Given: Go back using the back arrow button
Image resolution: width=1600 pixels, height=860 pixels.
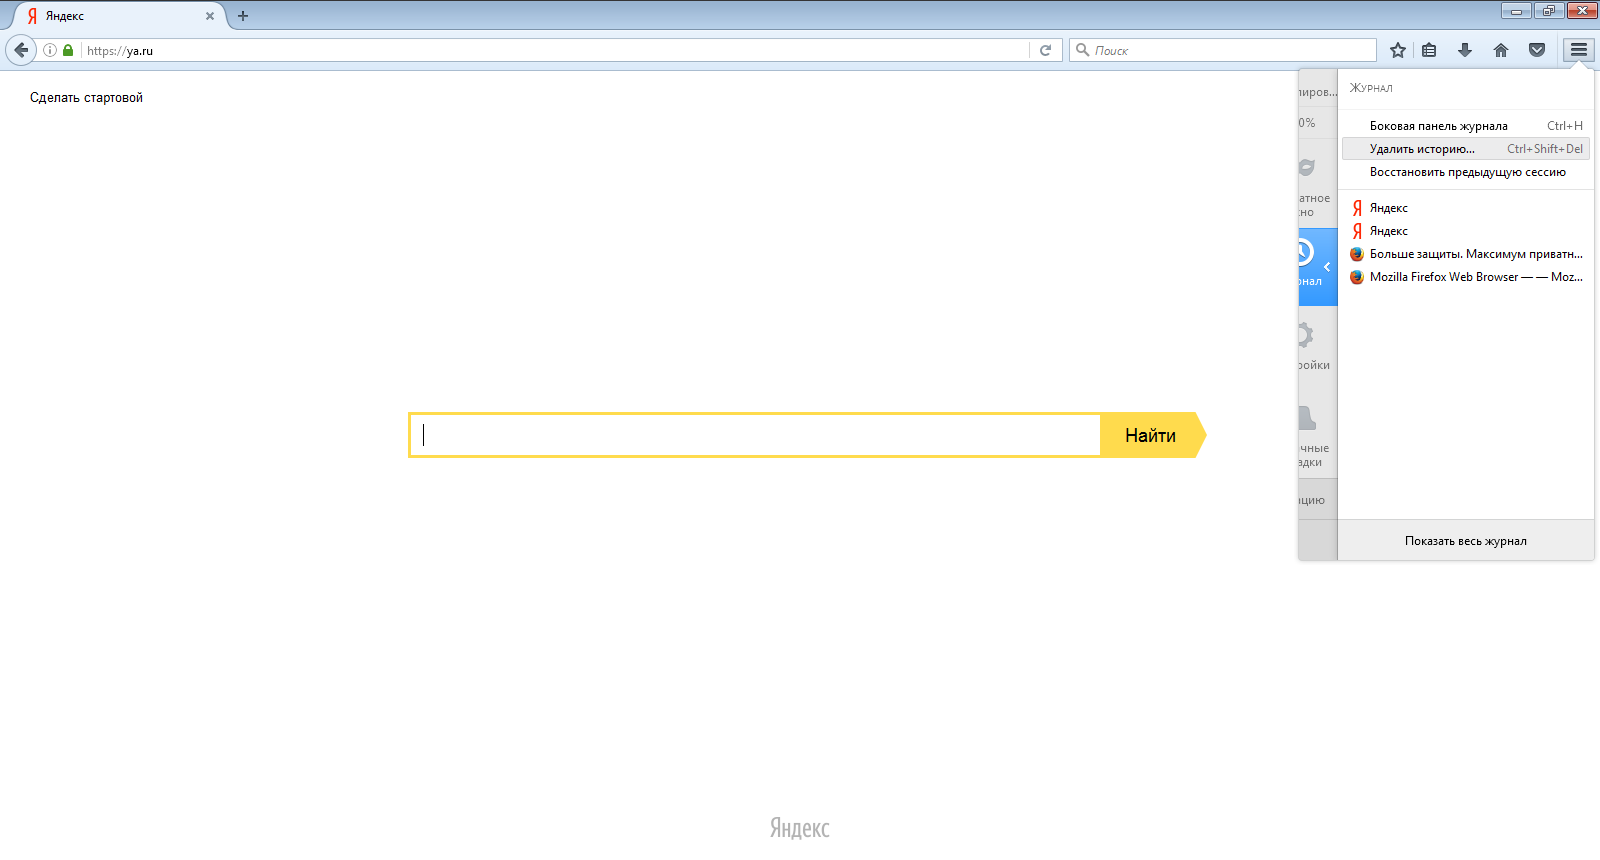Looking at the screenshot, I should click(21, 50).
